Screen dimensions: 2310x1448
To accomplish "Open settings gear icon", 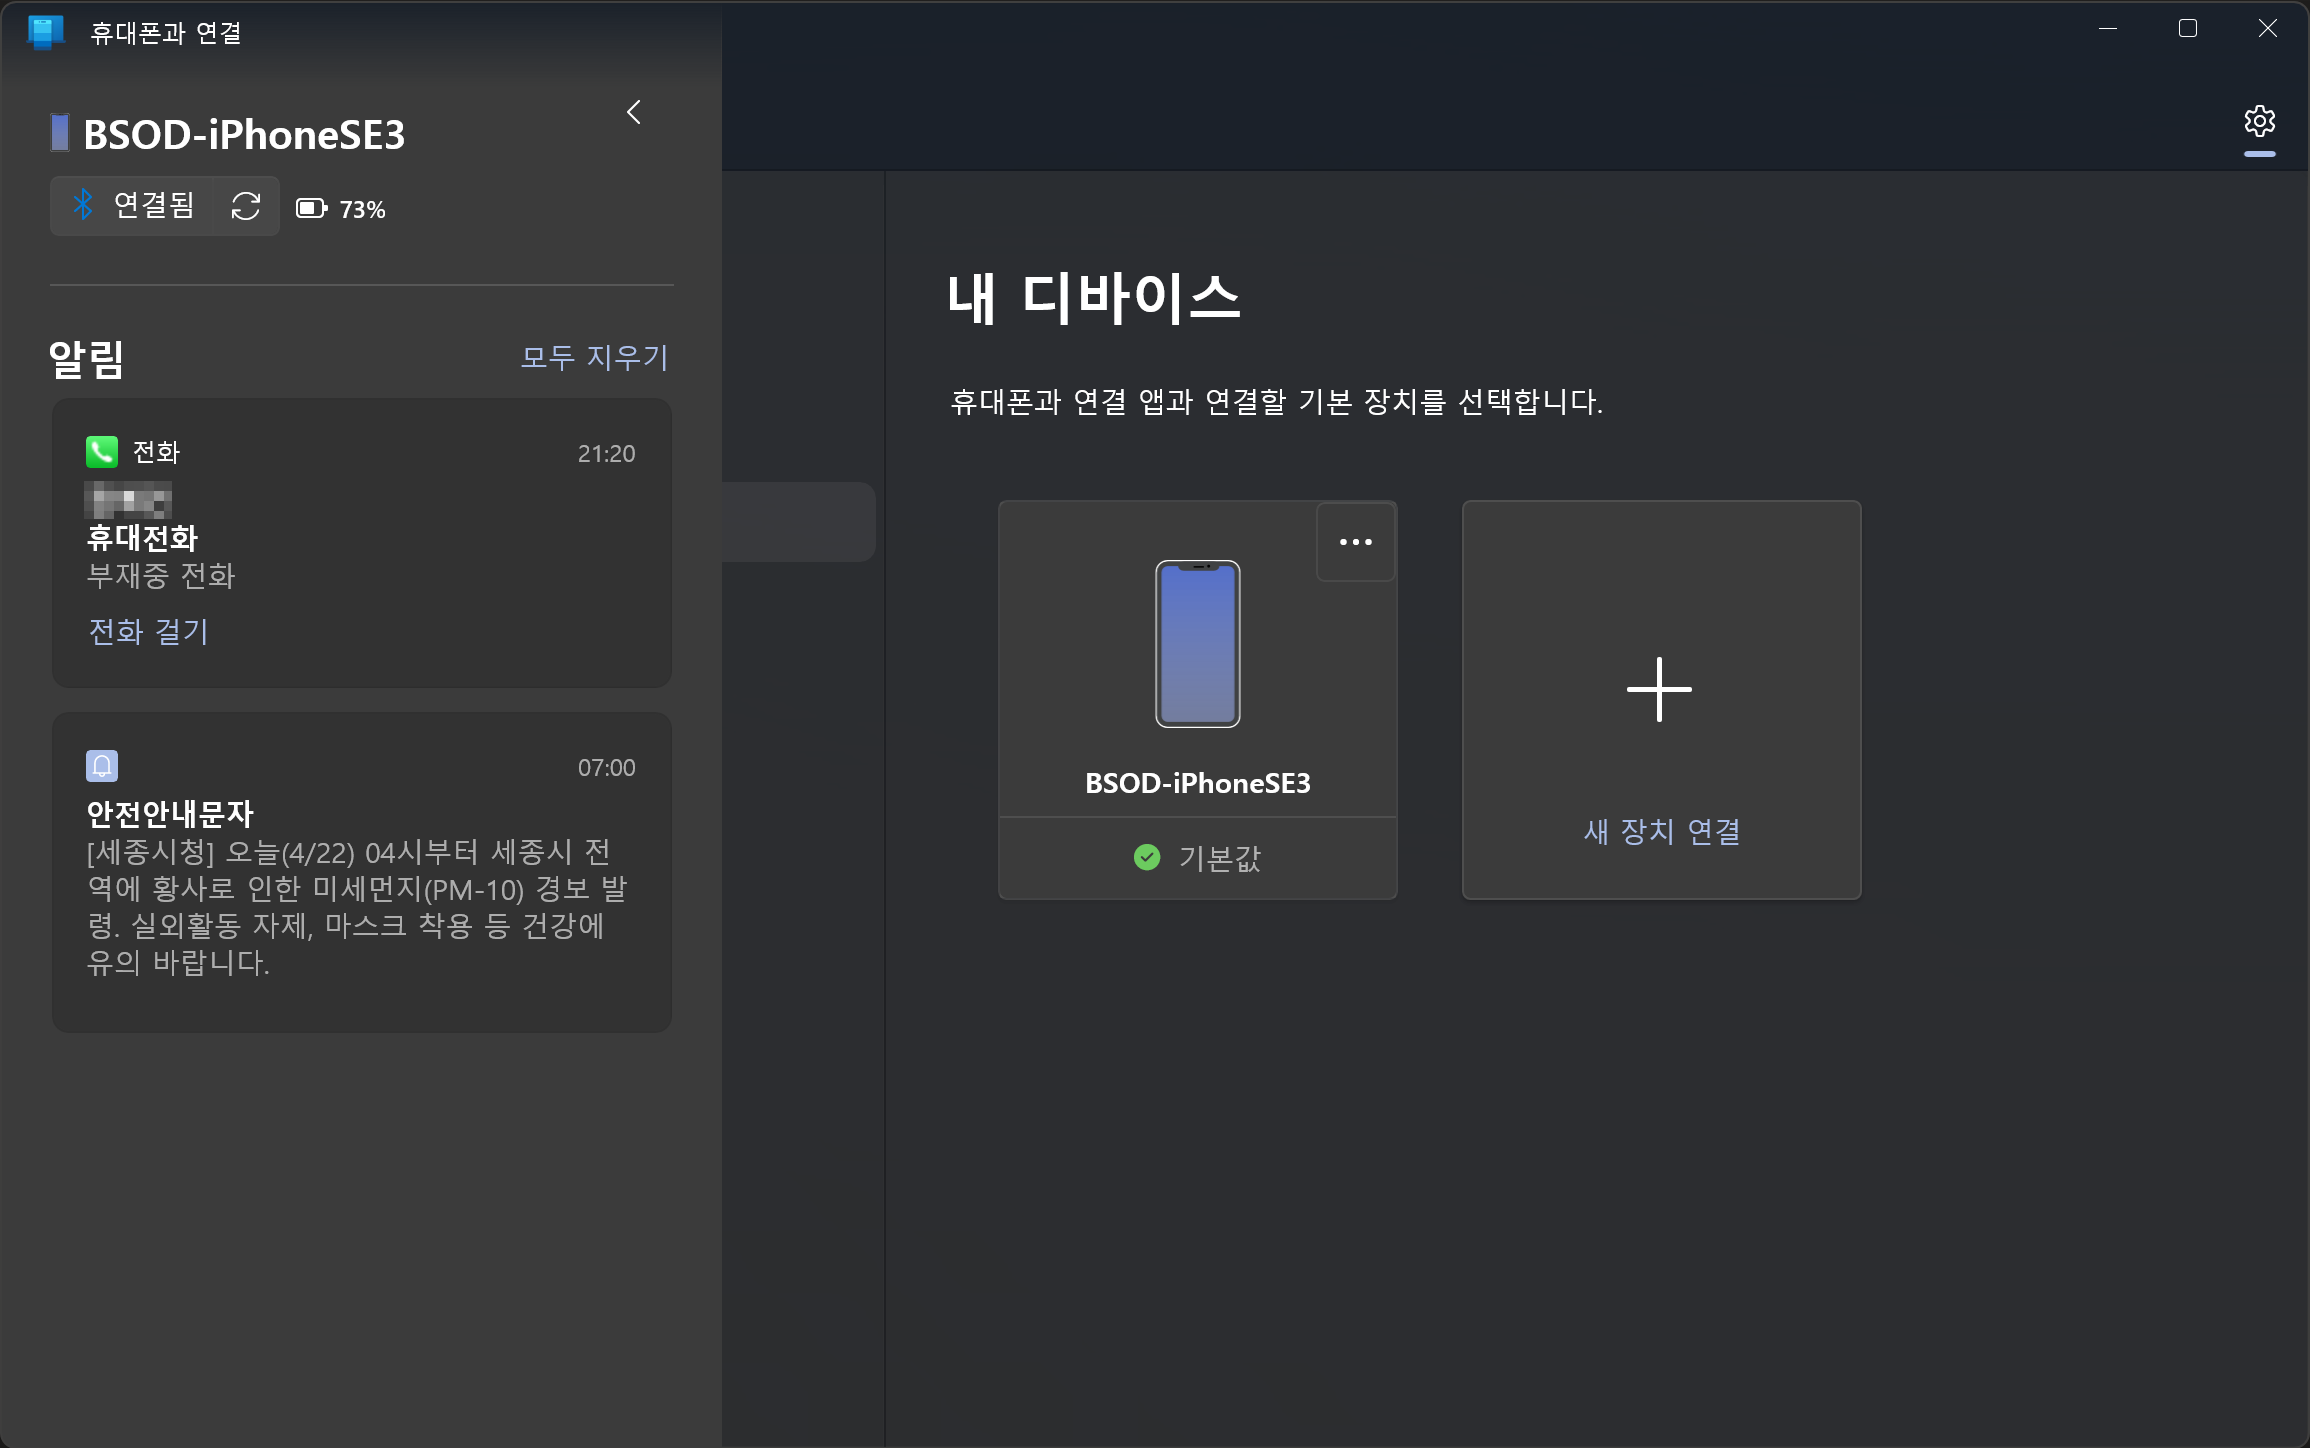I will coord(2259,122).
